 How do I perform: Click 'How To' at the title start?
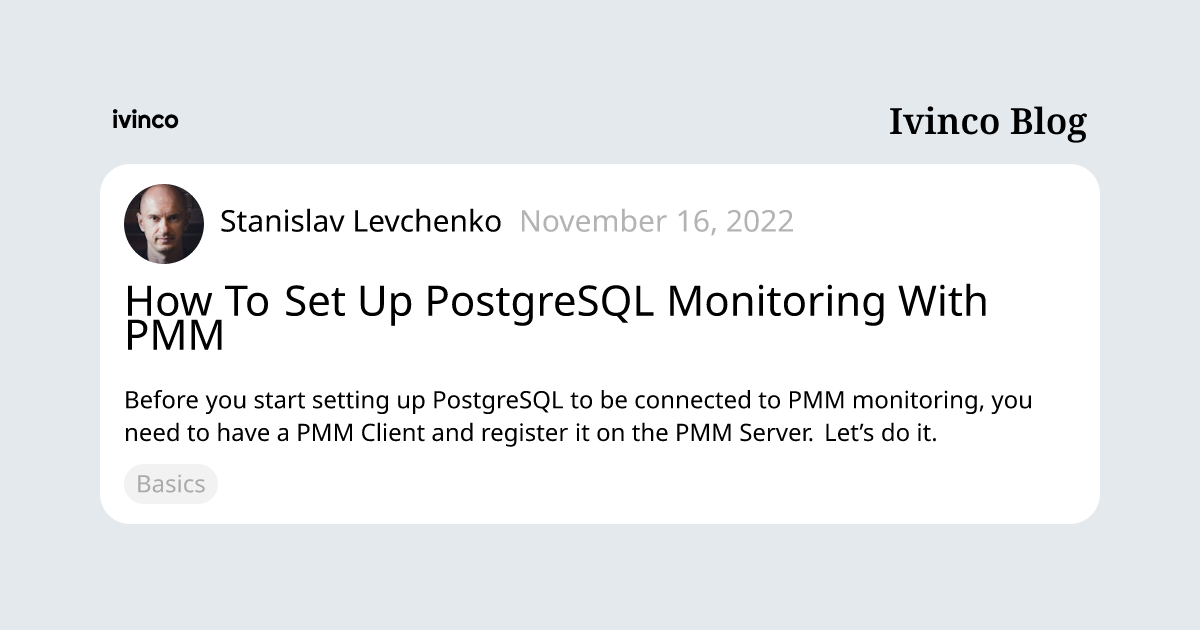[197, 301]
